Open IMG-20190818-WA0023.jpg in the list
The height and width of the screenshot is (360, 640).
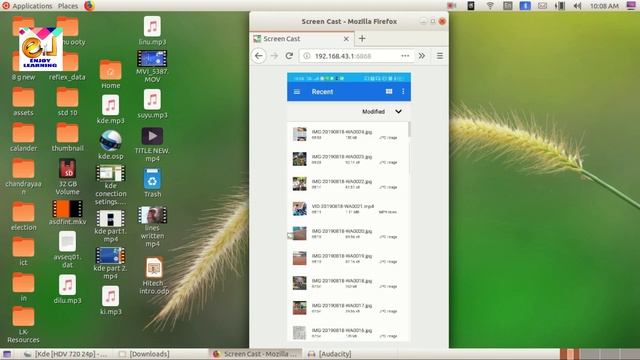[x=348, y=159]
